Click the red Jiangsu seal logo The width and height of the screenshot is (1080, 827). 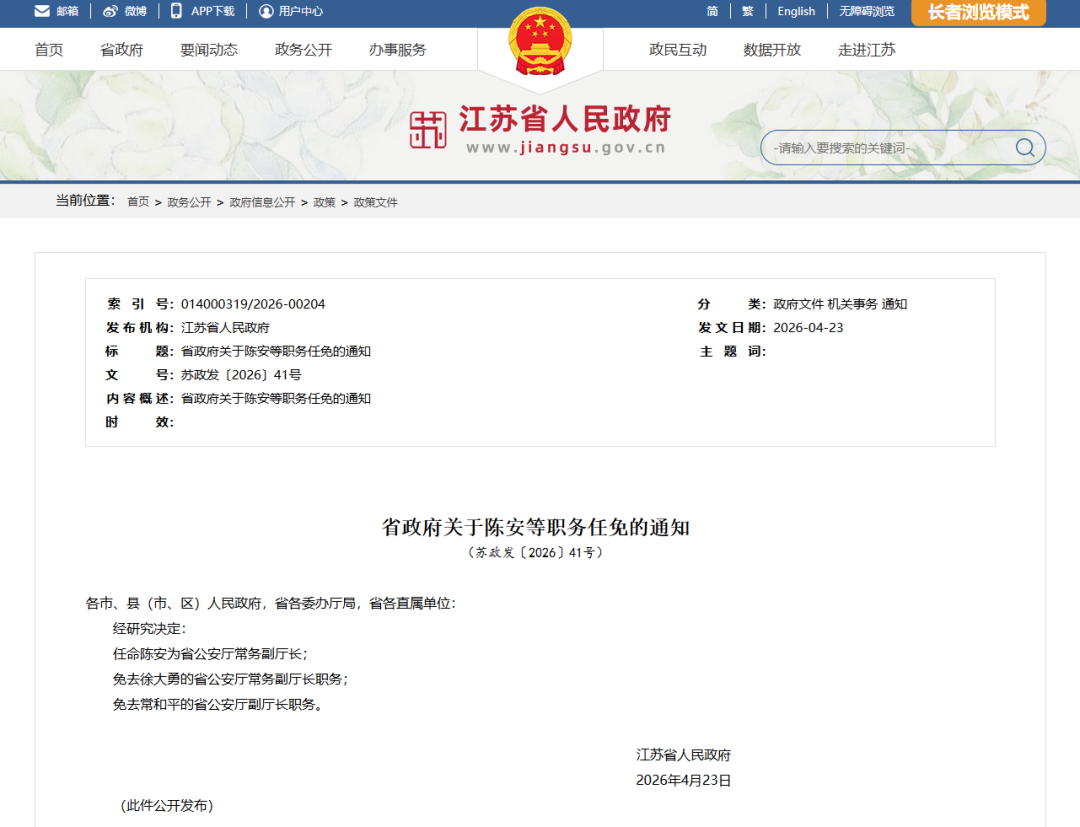tap(428, 130)
